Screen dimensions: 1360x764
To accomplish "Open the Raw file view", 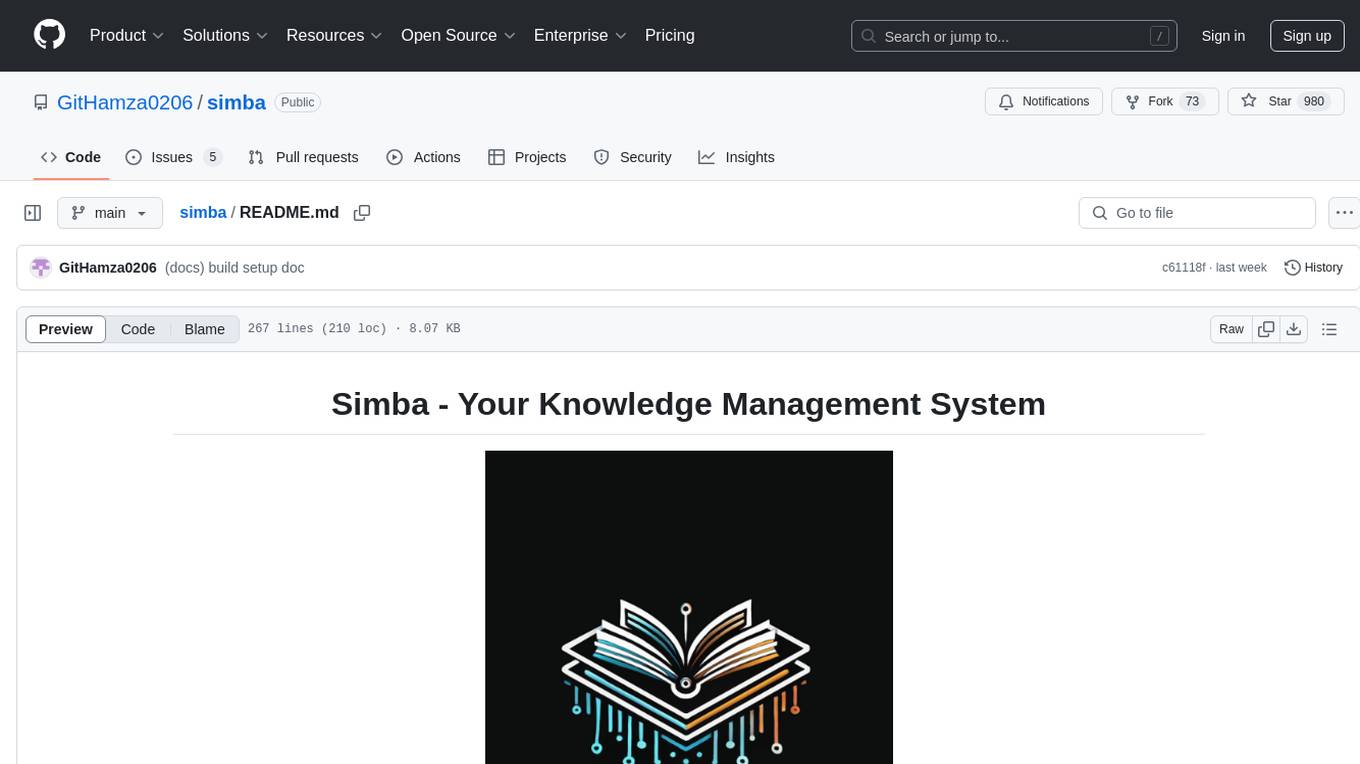I will tap(1231, 329).
